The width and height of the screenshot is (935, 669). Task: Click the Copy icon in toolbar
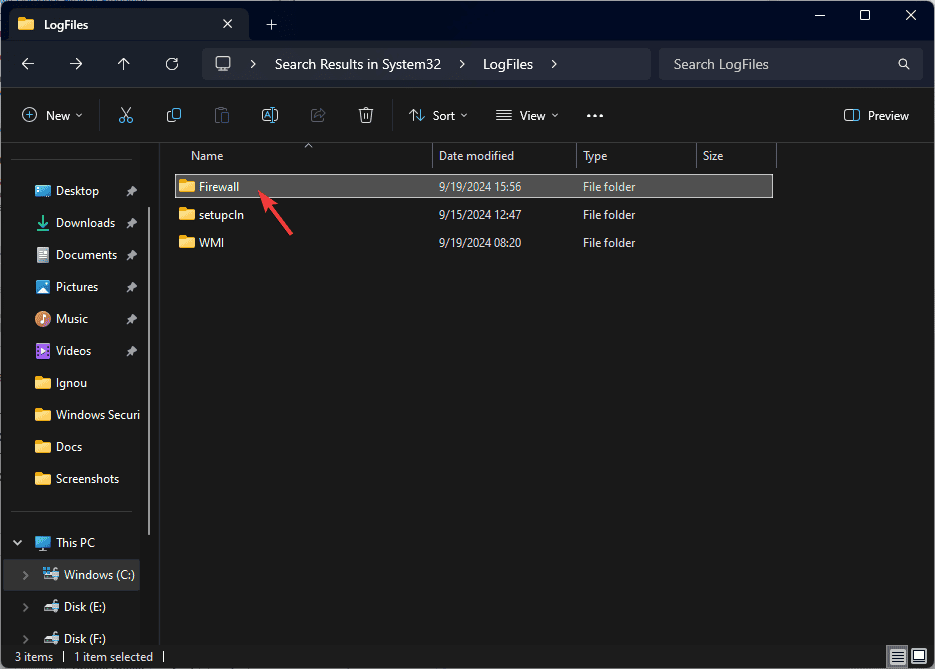tap(174, 116)
